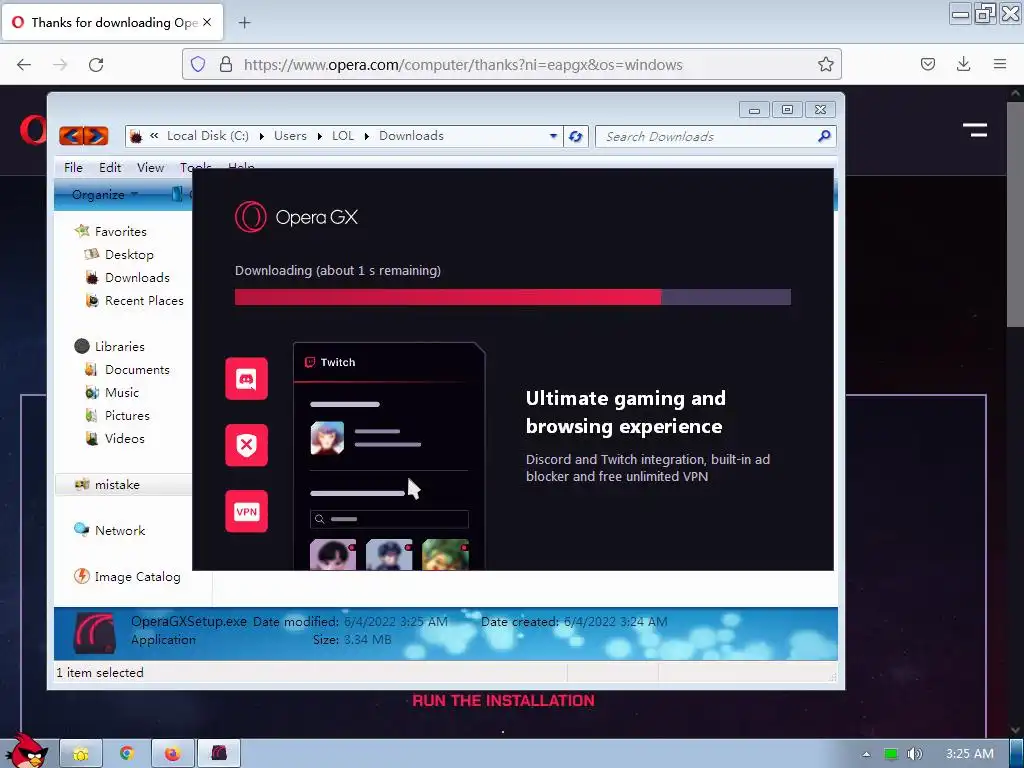Switch to Opera GX installer on taskbar
This screenshot has width=1024, height=768.
coord(219,754)
